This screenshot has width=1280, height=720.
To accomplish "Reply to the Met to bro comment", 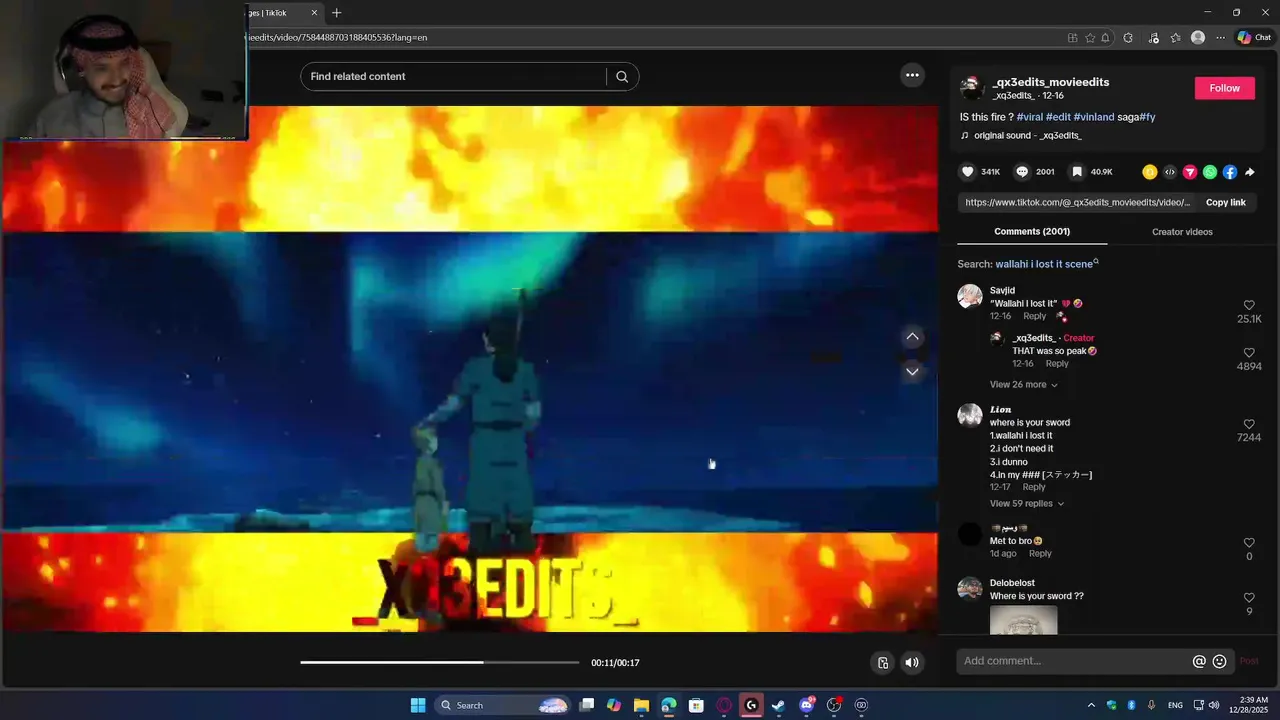I will click(x=1040, y=553).
